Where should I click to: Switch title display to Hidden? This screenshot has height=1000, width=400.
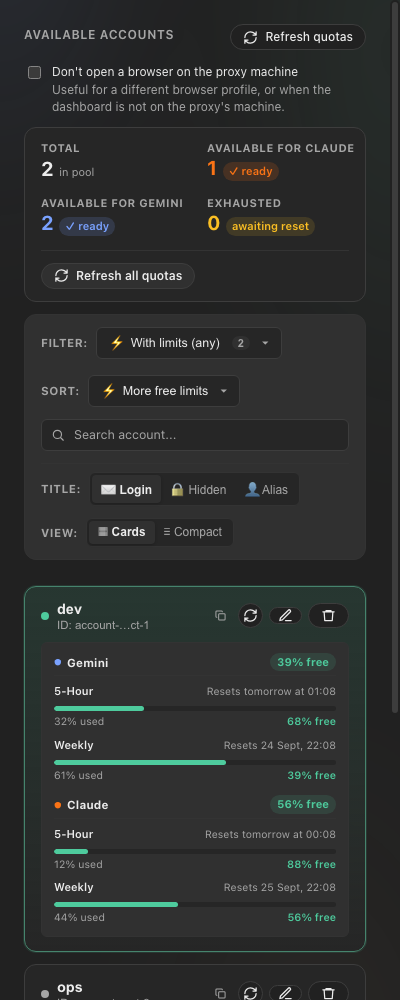198,490
